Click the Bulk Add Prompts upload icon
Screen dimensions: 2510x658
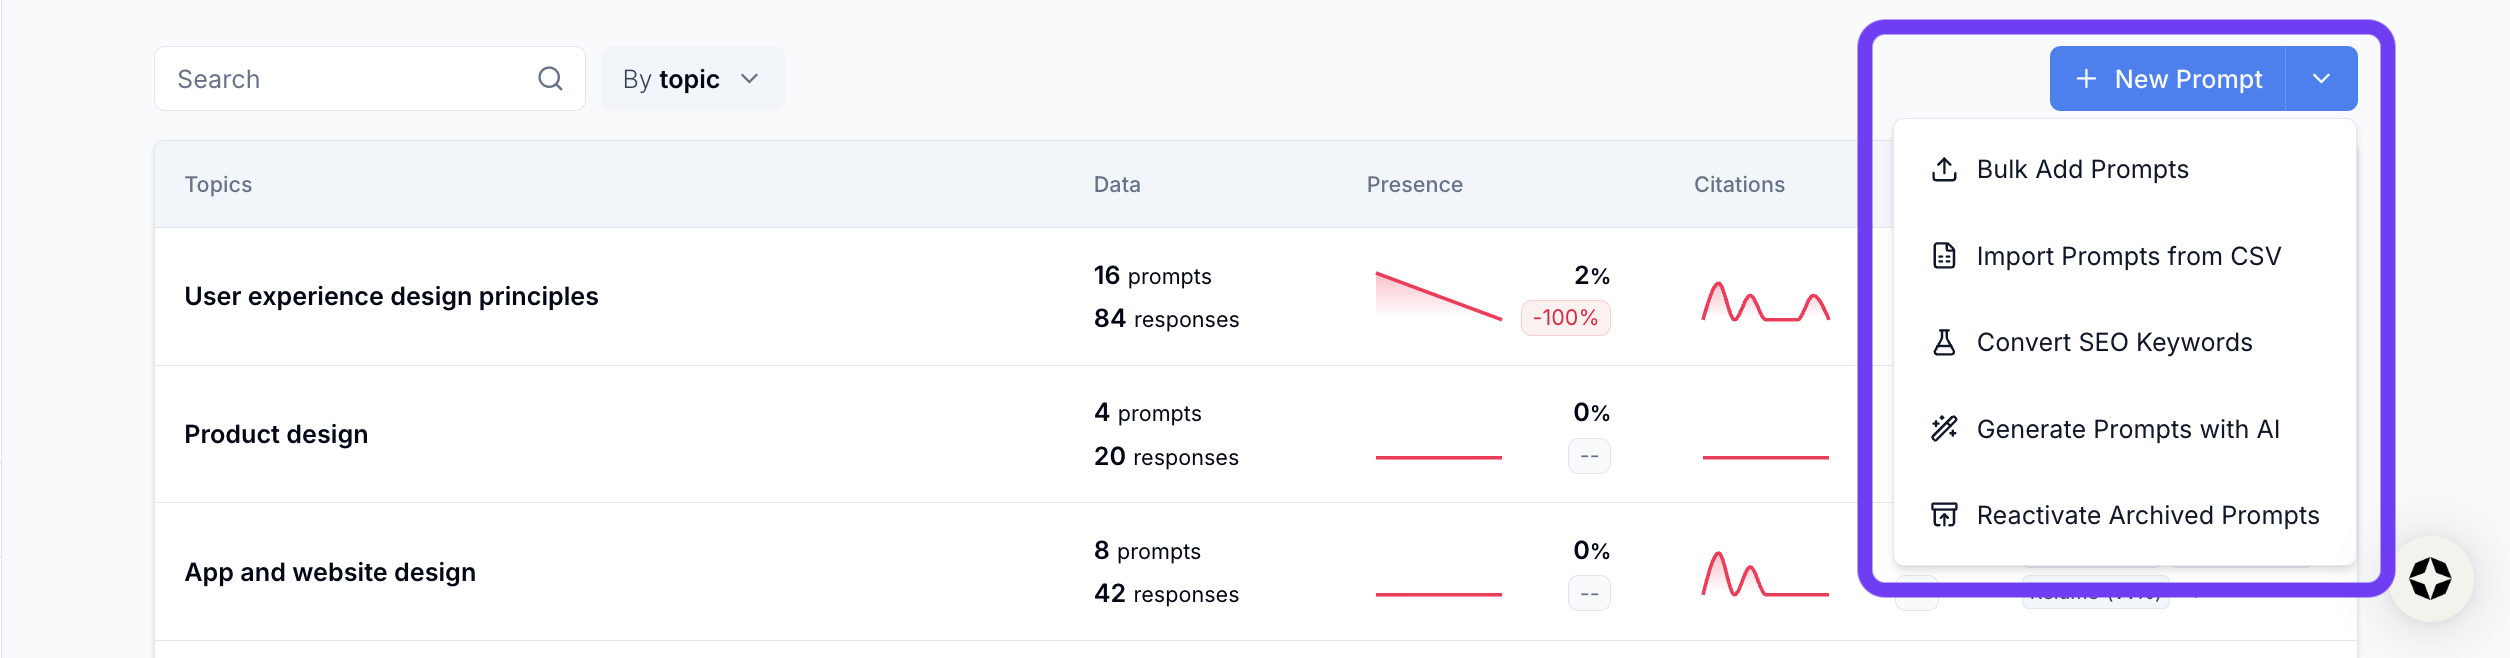pos(1944,170)
